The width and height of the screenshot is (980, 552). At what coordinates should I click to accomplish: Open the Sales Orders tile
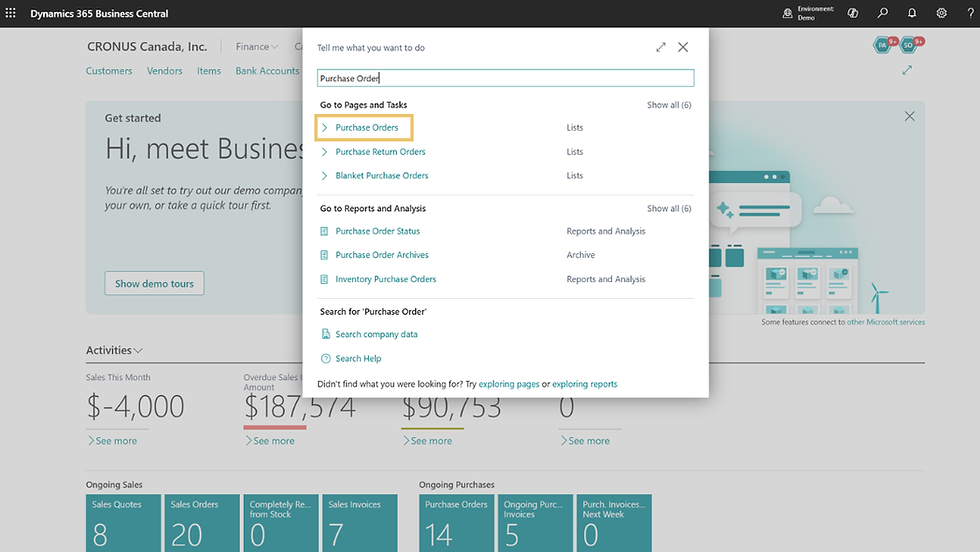coord(202,523)
